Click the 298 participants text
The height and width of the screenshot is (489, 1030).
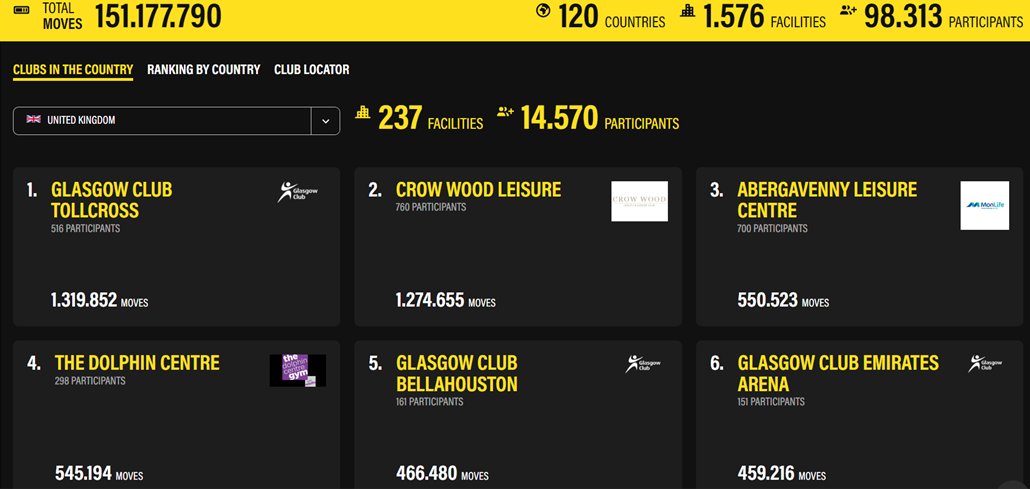tap(90, 381)
